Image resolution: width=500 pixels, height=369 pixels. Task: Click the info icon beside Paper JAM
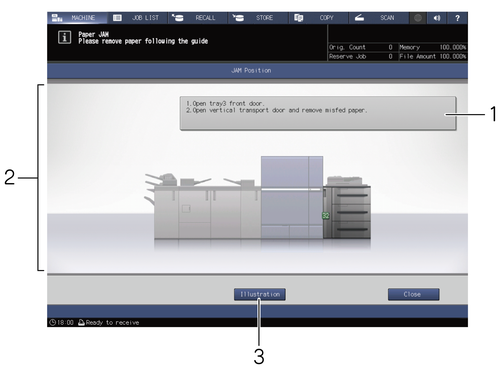pyautogui.click(x=64, y=37)
